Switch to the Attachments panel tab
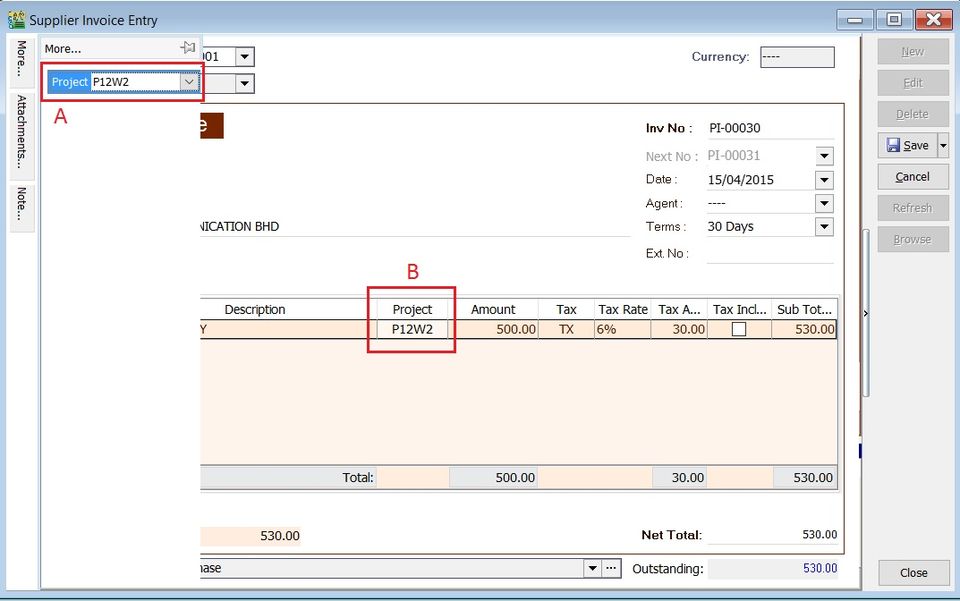 tap(21, 130)
